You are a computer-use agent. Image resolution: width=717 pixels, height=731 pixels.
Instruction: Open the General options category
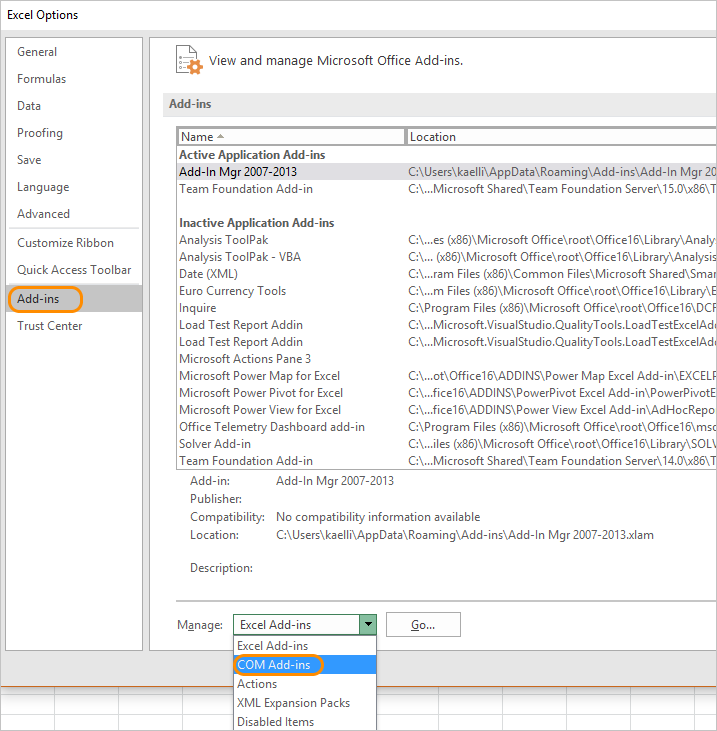click(x=37, y=52)
